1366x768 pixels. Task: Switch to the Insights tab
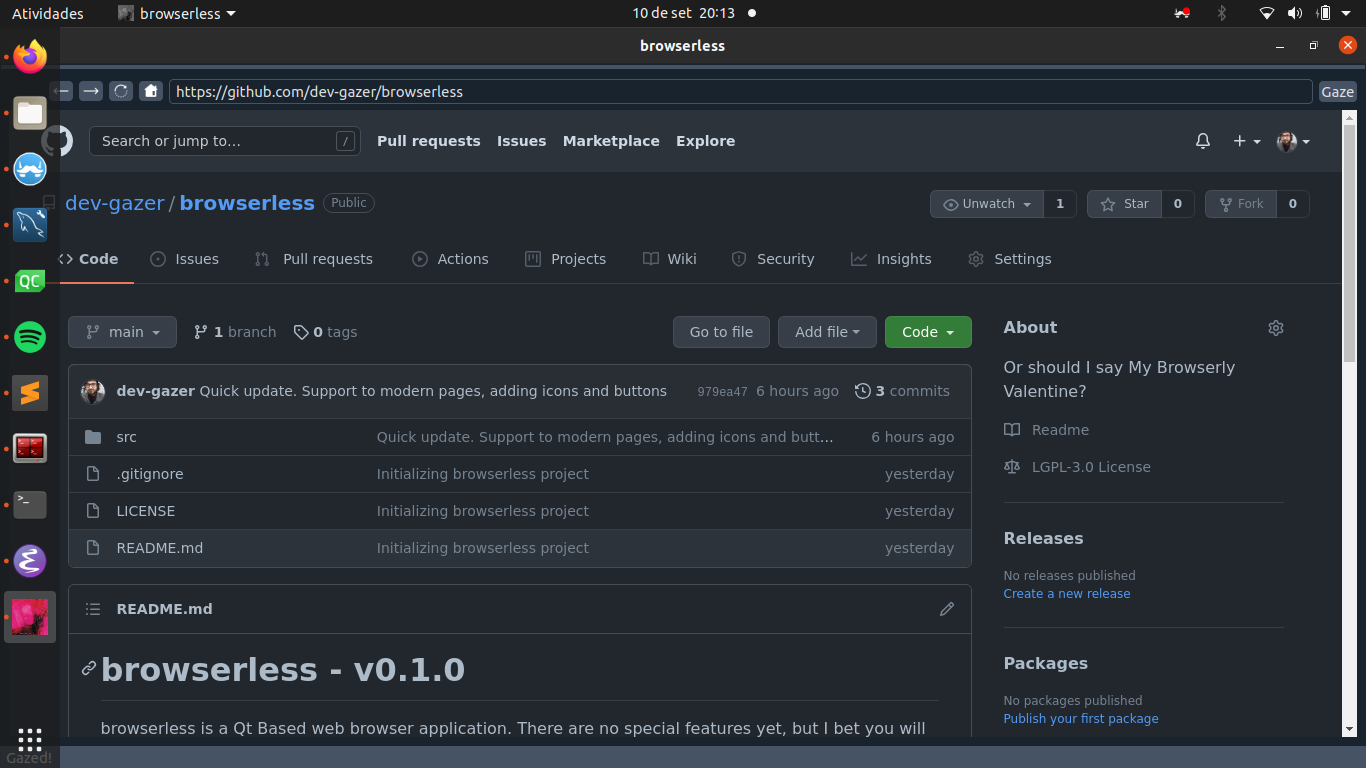tap(890, 259)
